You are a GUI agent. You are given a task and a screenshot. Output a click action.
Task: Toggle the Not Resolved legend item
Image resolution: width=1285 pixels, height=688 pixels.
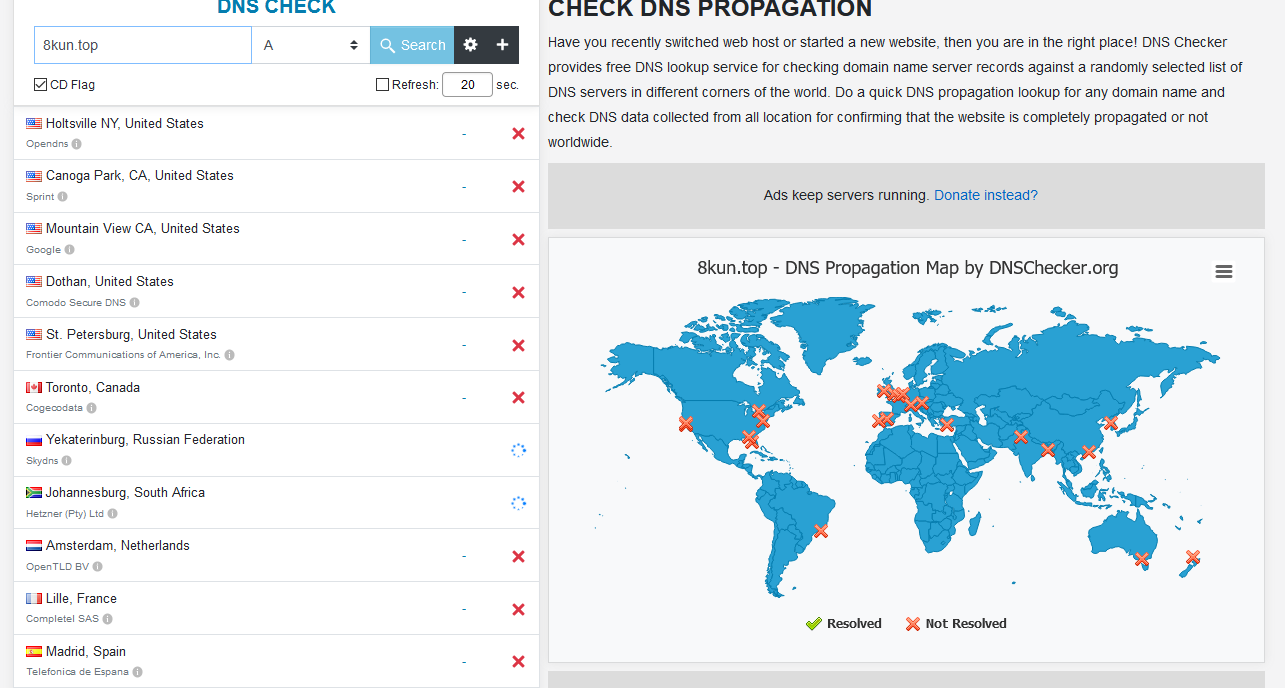coord(955,623)
